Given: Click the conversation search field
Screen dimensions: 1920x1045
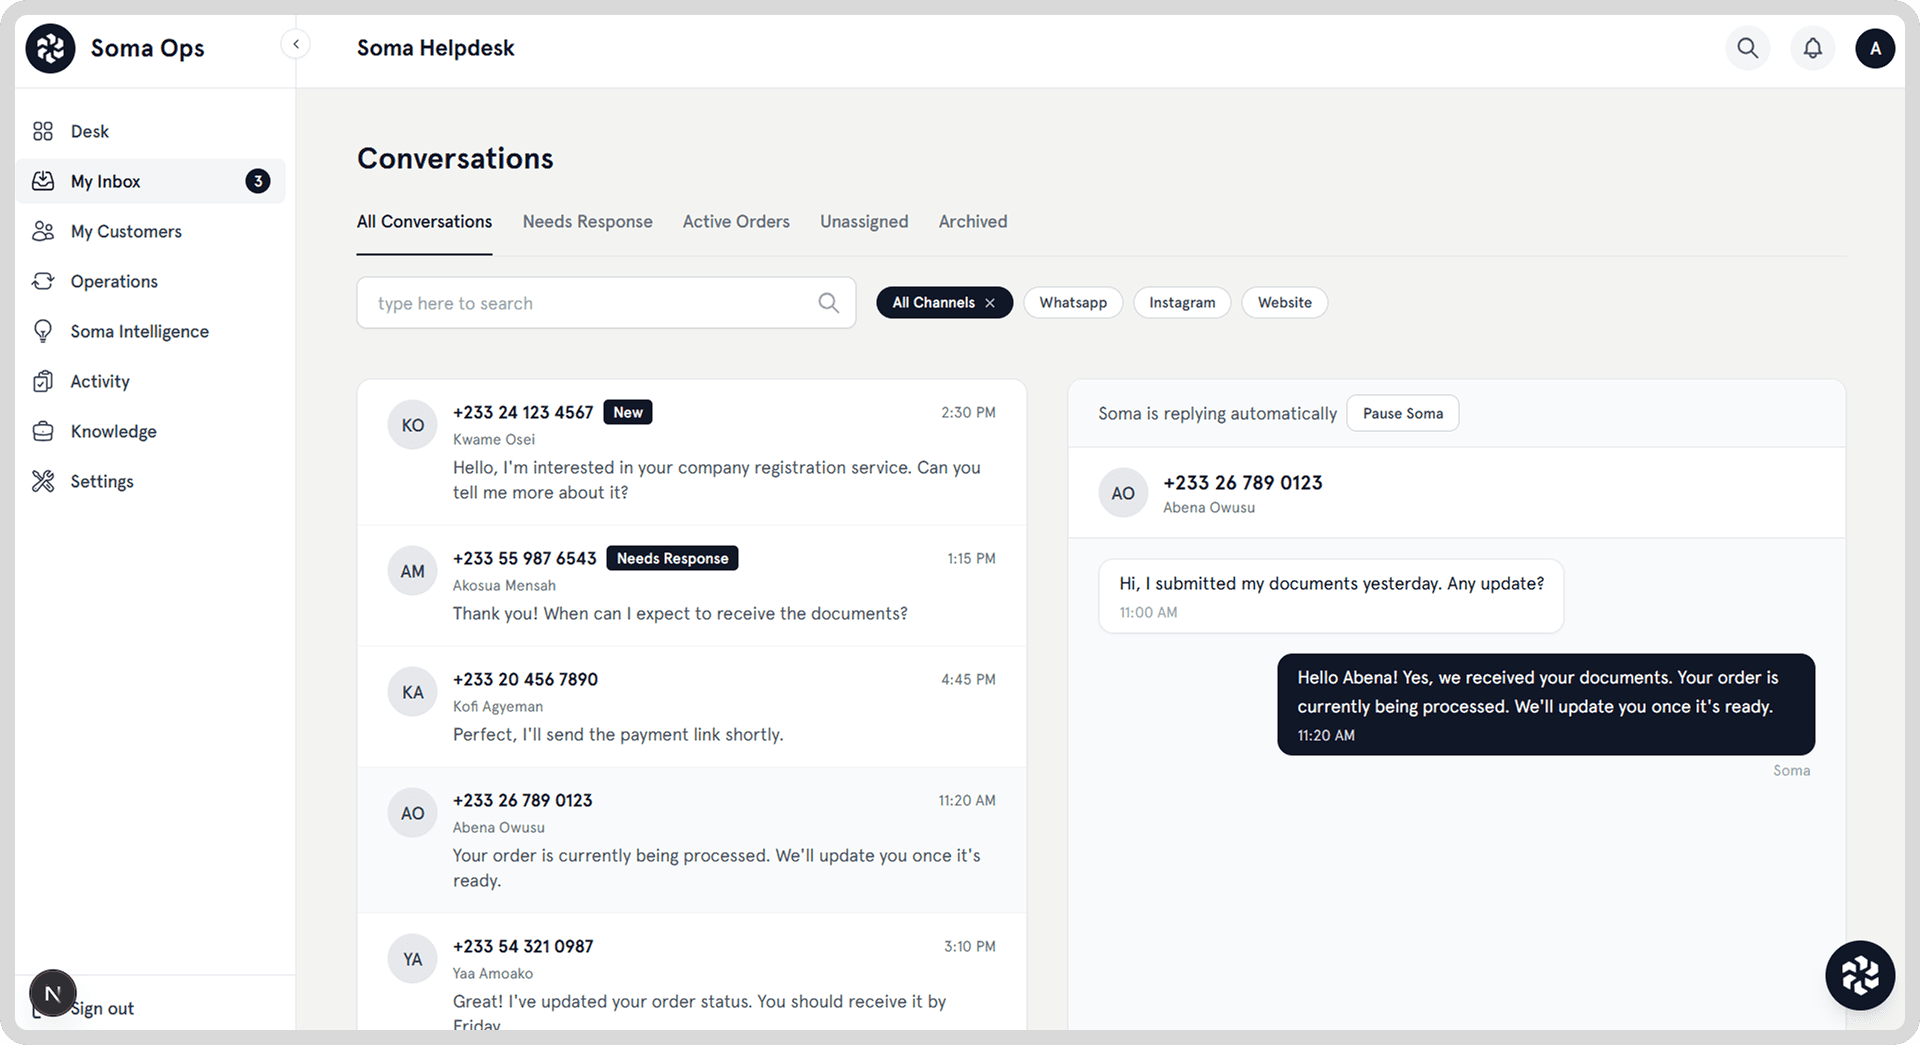Looking at the screenshot, I should tap(590, 303).
